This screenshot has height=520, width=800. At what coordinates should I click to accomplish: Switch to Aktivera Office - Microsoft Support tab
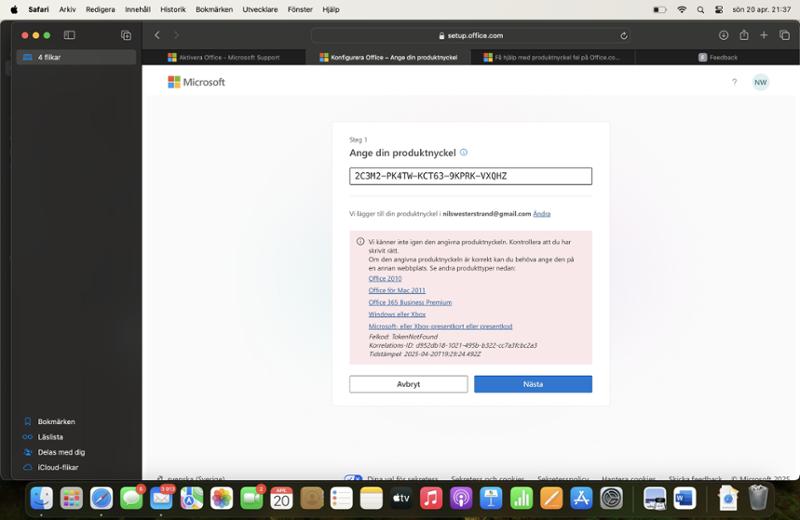(x=224, y=57)
